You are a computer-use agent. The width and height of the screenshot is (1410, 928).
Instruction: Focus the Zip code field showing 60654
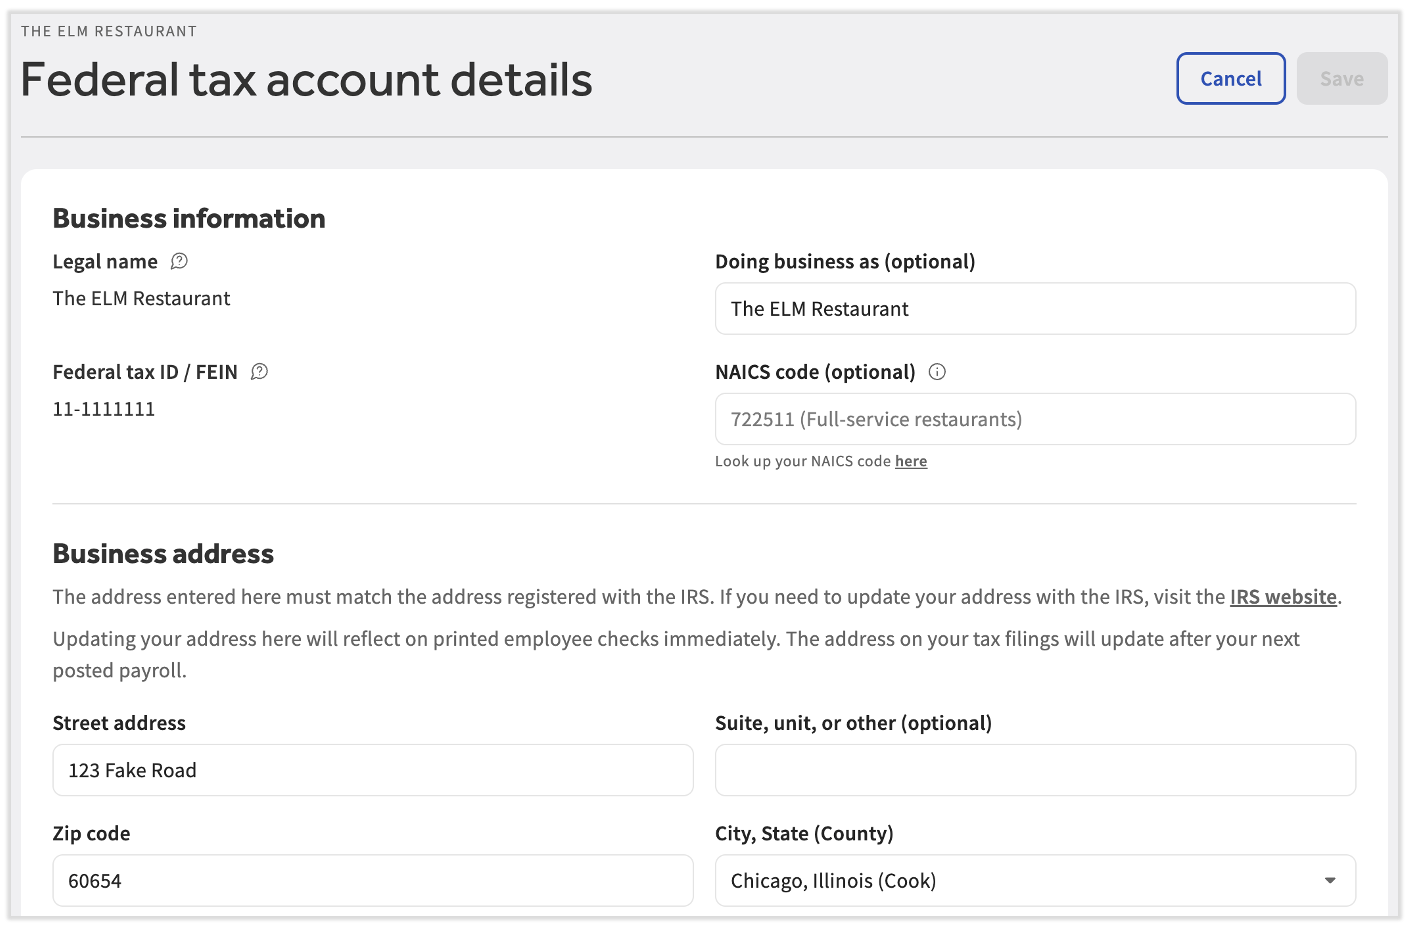coord(372,881)
